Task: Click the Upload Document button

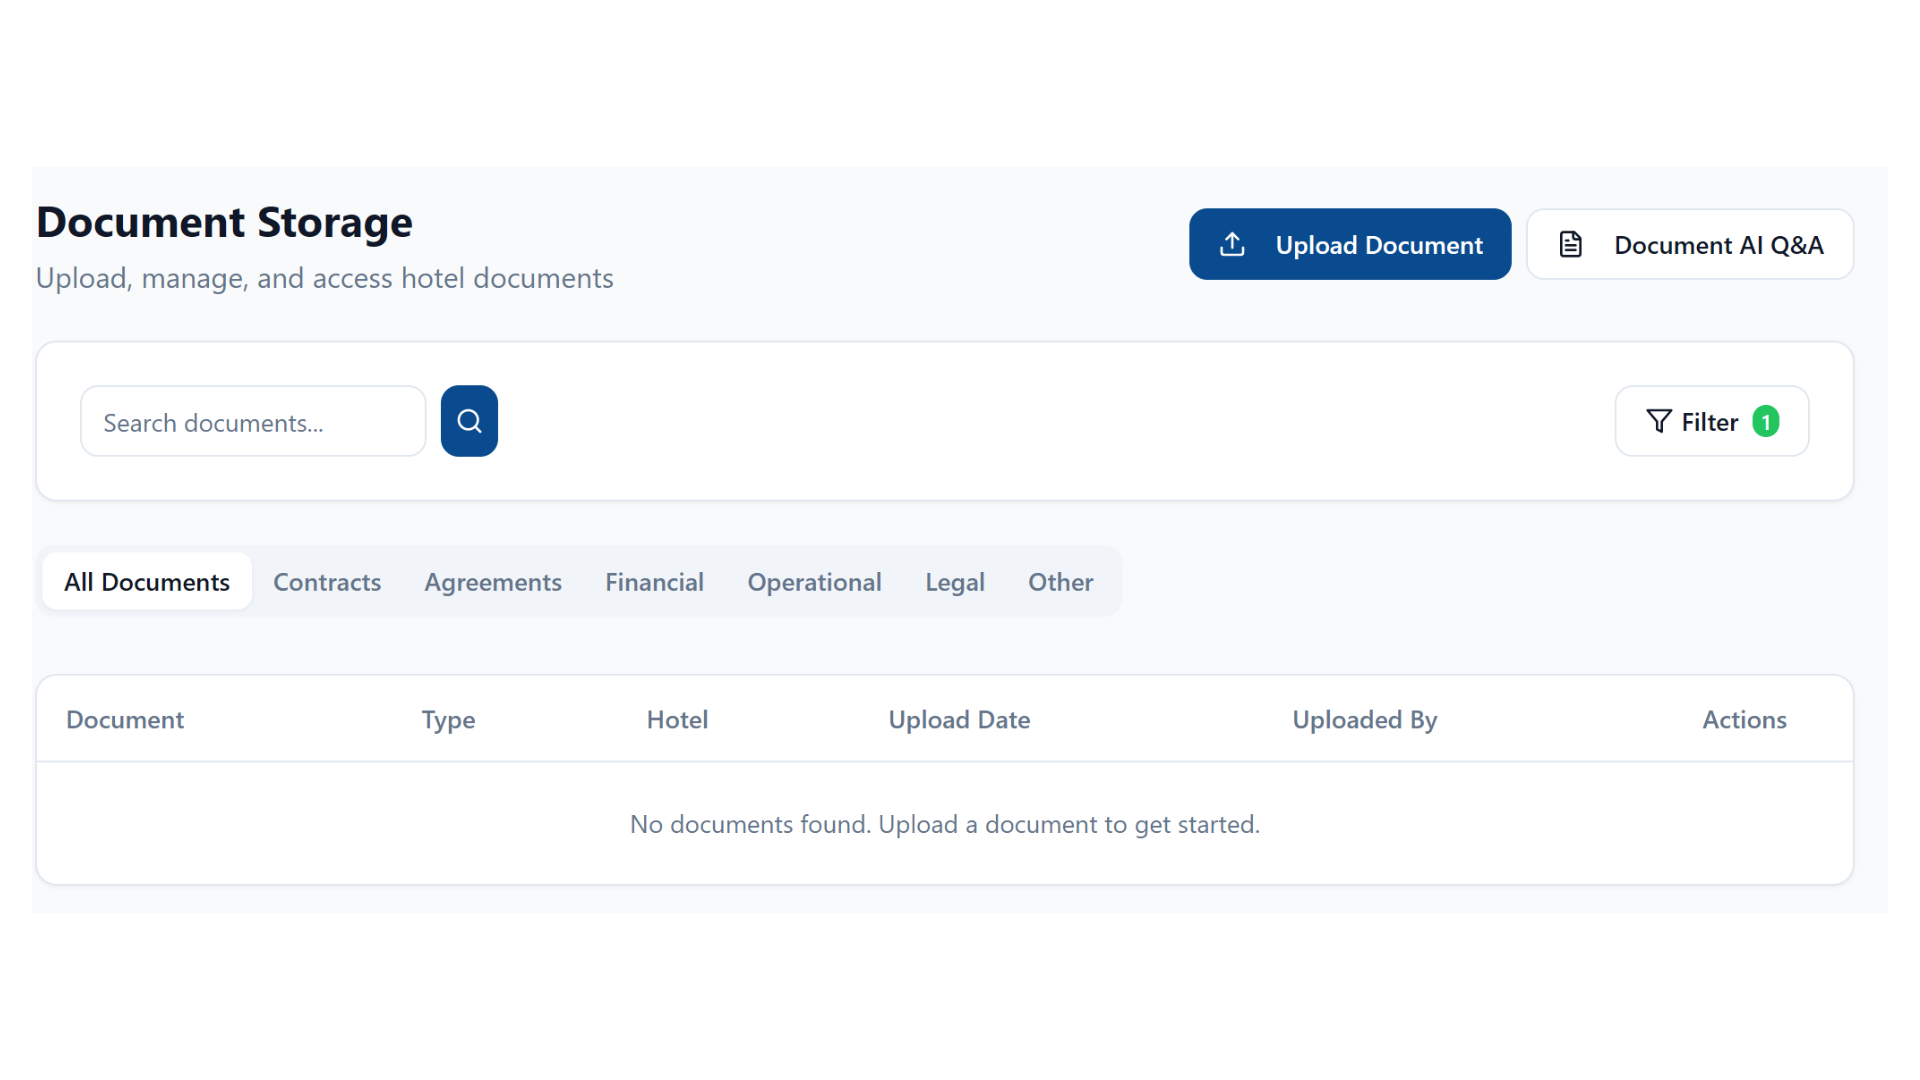Action: [x=1350, y=244]
